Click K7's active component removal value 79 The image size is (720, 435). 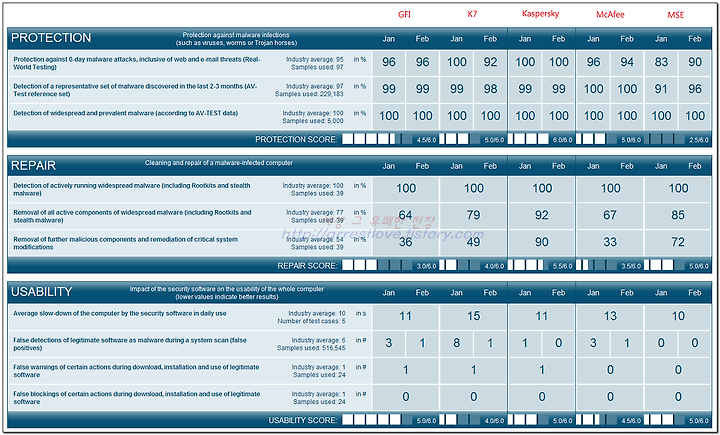pos(473,215)
